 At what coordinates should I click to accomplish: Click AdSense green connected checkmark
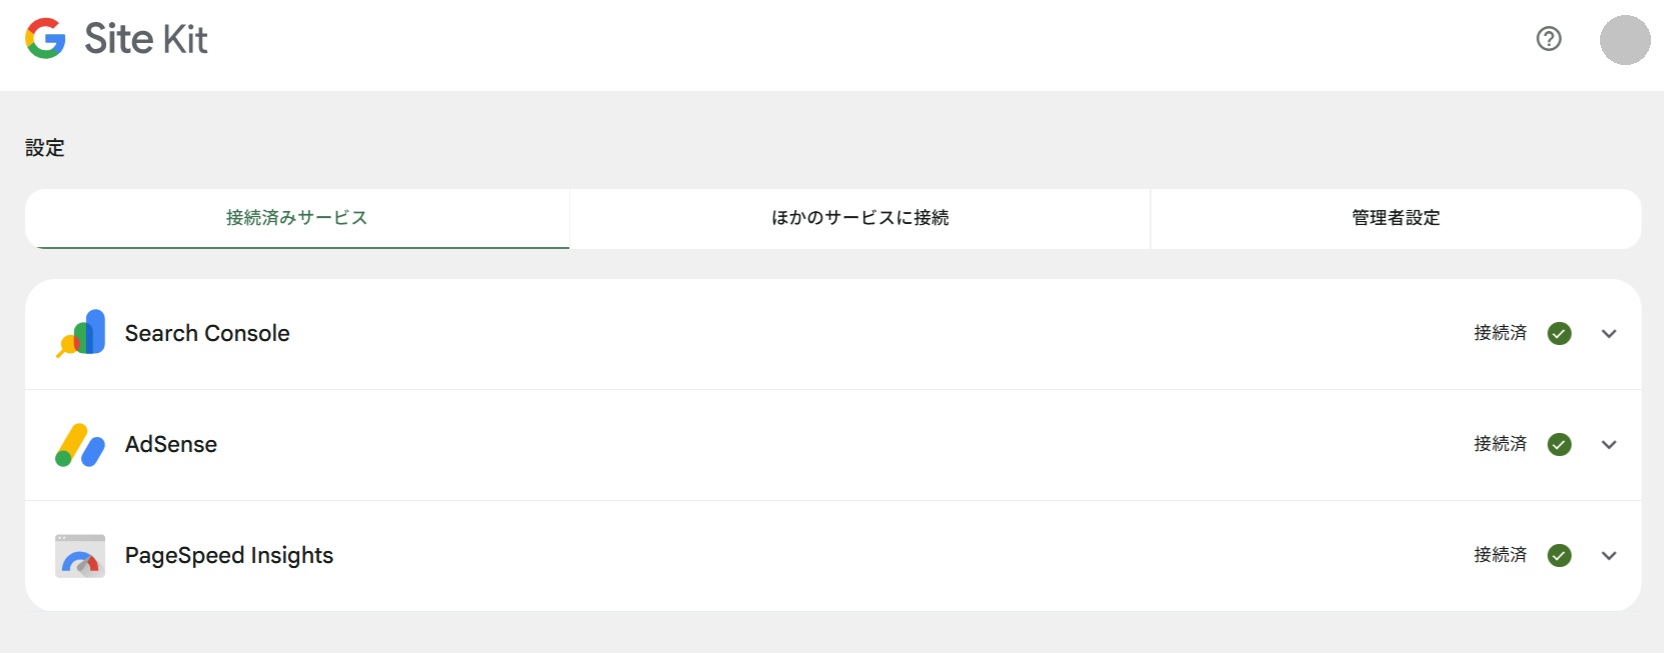(1559, 445)
